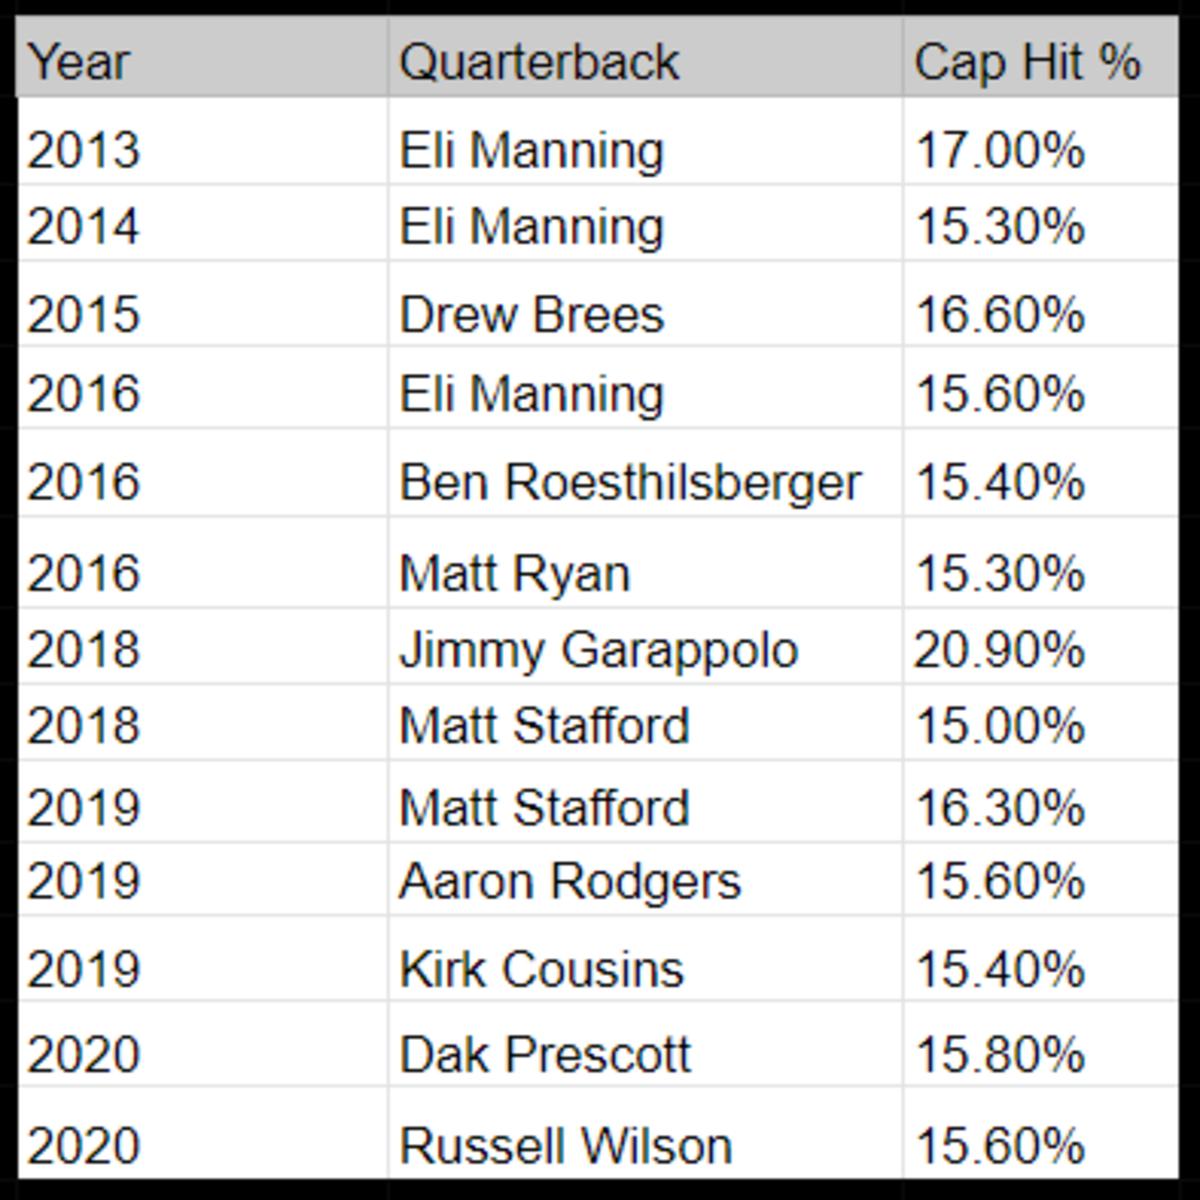Click the Cap Hit % header cell
1200x1200 pixels.
1038,62
